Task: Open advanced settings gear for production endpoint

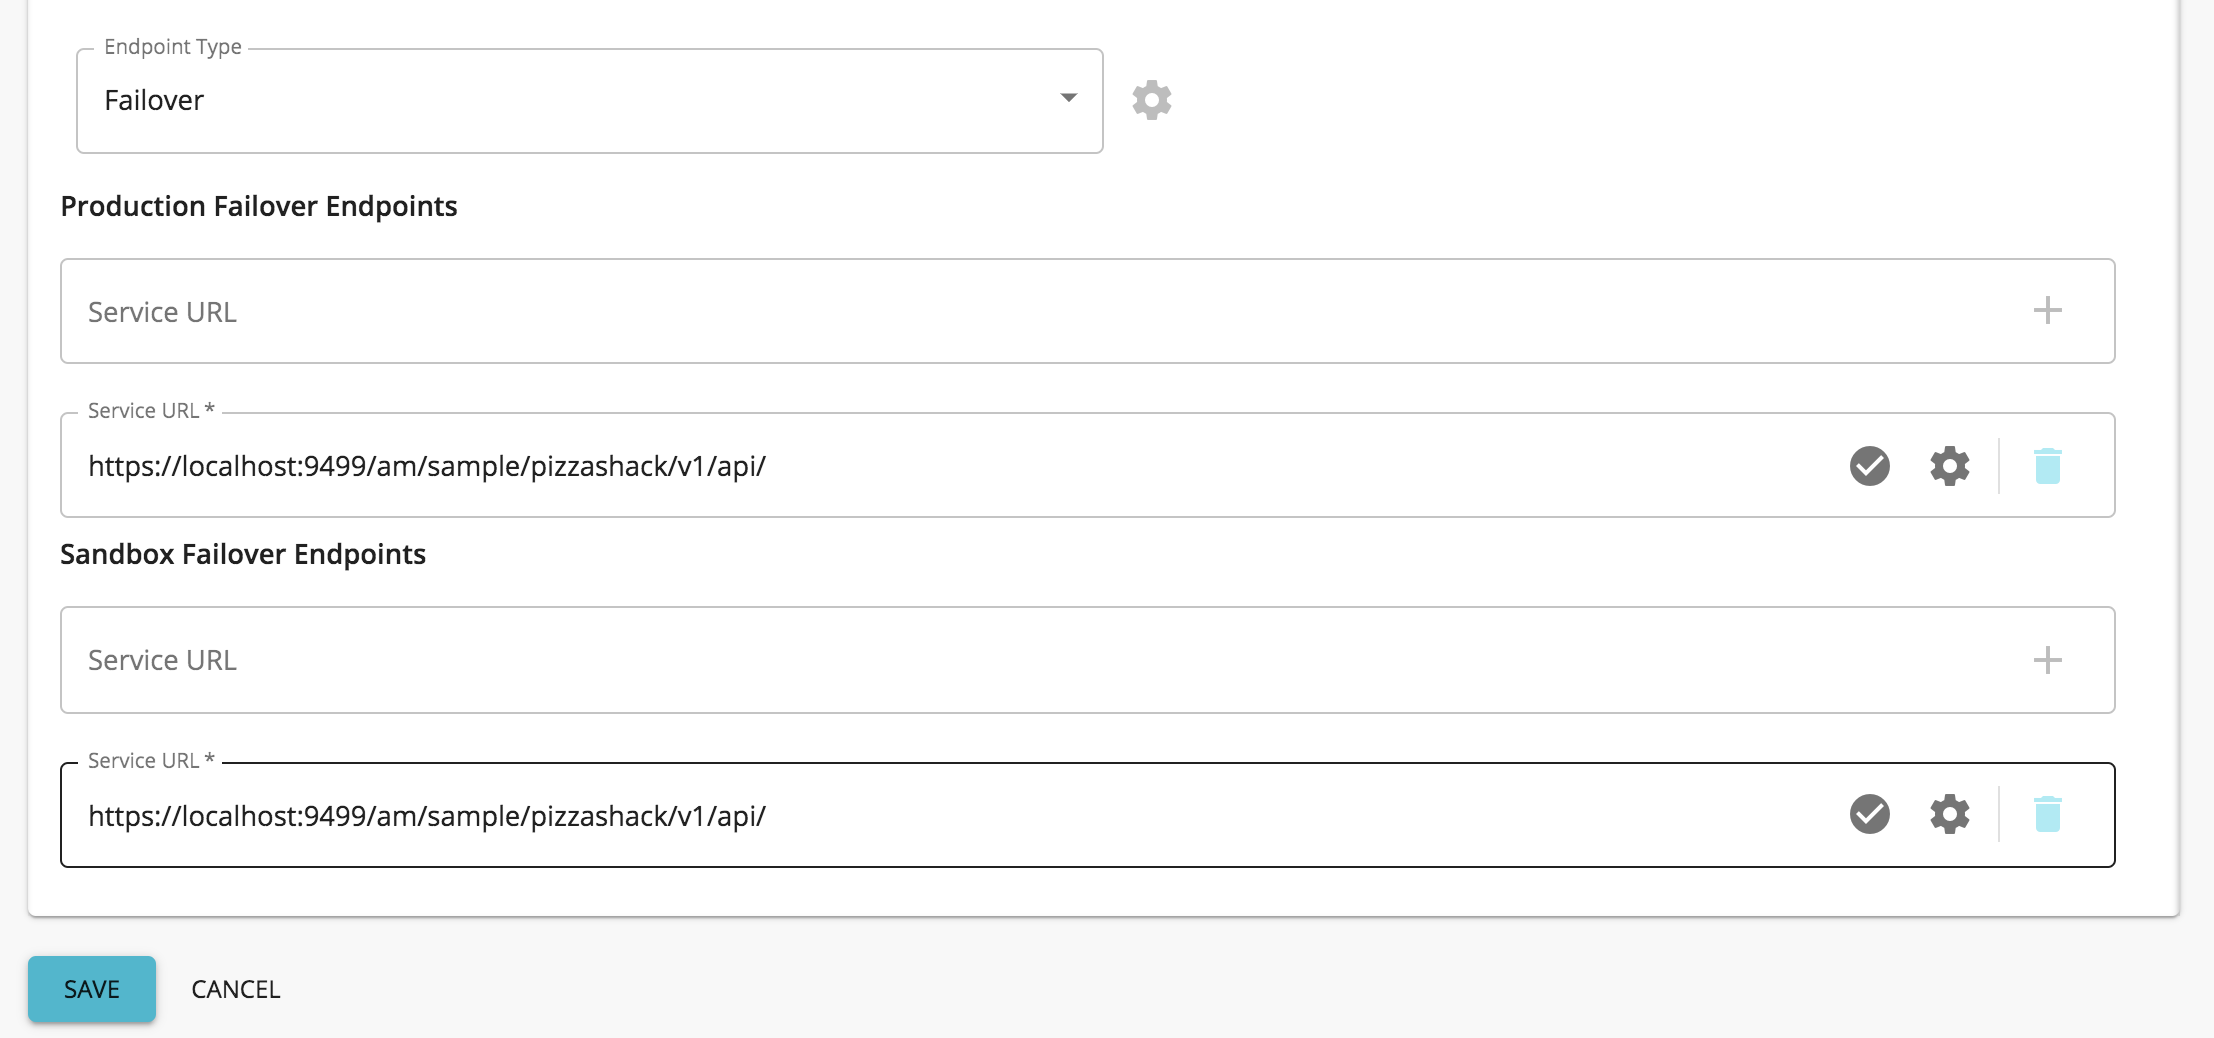Action: [1947, 464]
